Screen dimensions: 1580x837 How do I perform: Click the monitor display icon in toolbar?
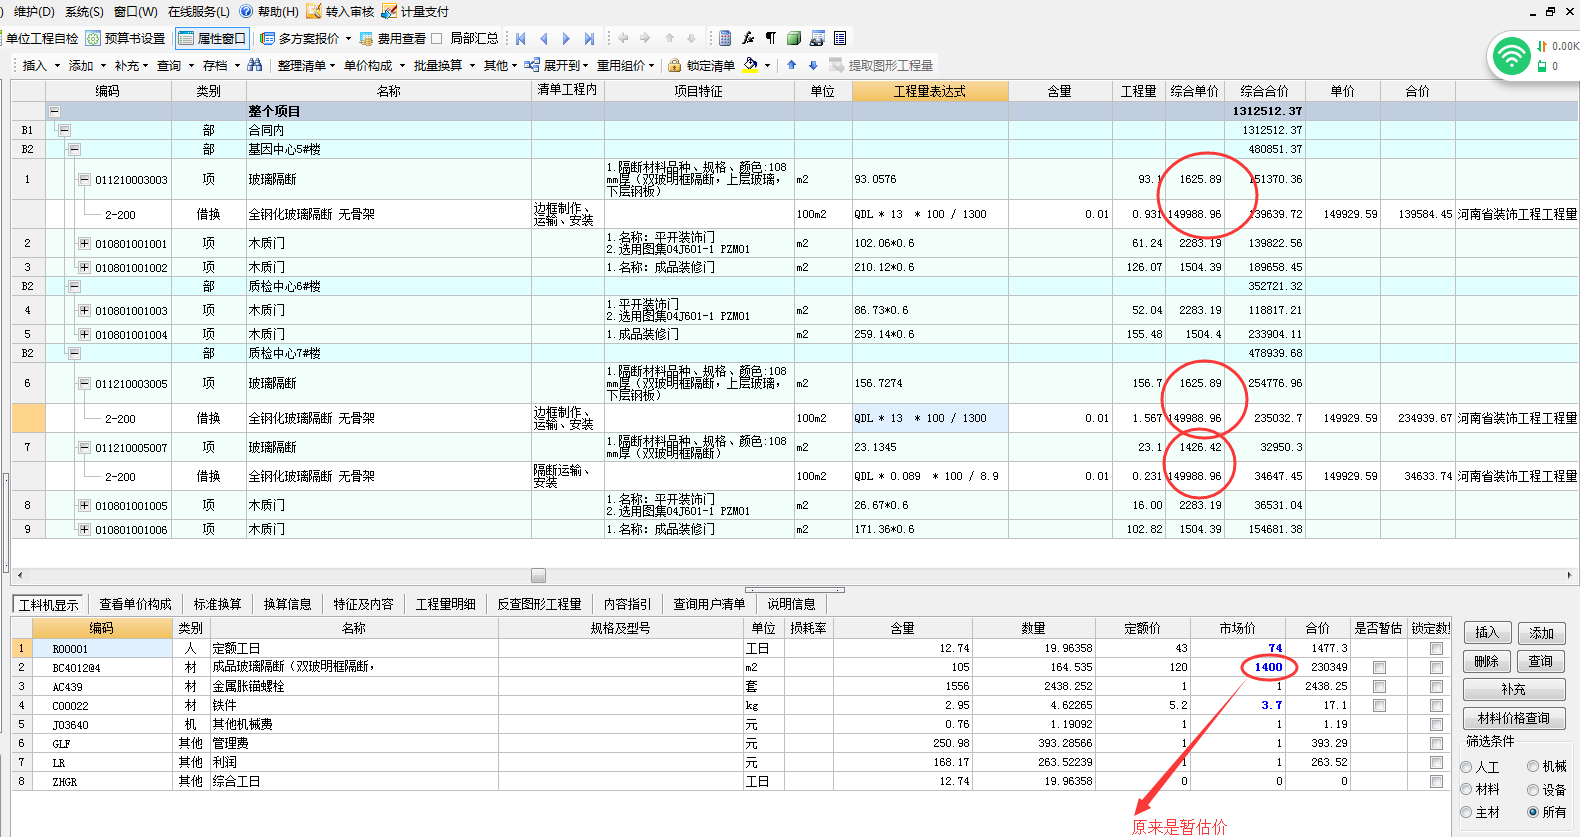[x=817, y=38]
